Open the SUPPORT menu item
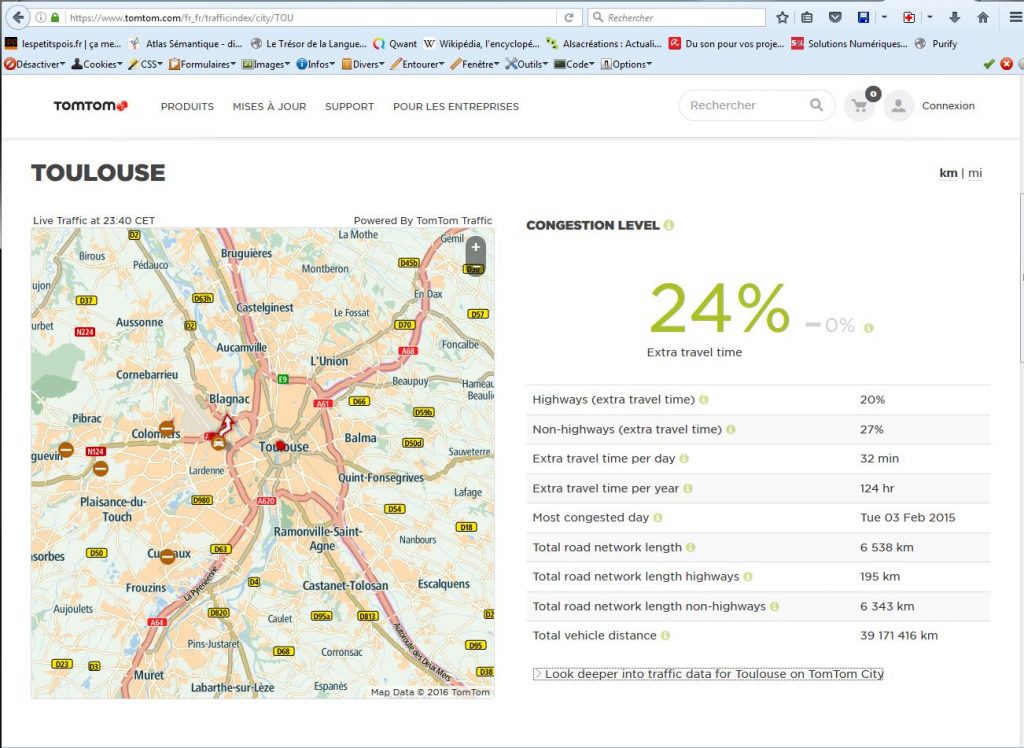 pyautogui.click(x=349, y=106)
